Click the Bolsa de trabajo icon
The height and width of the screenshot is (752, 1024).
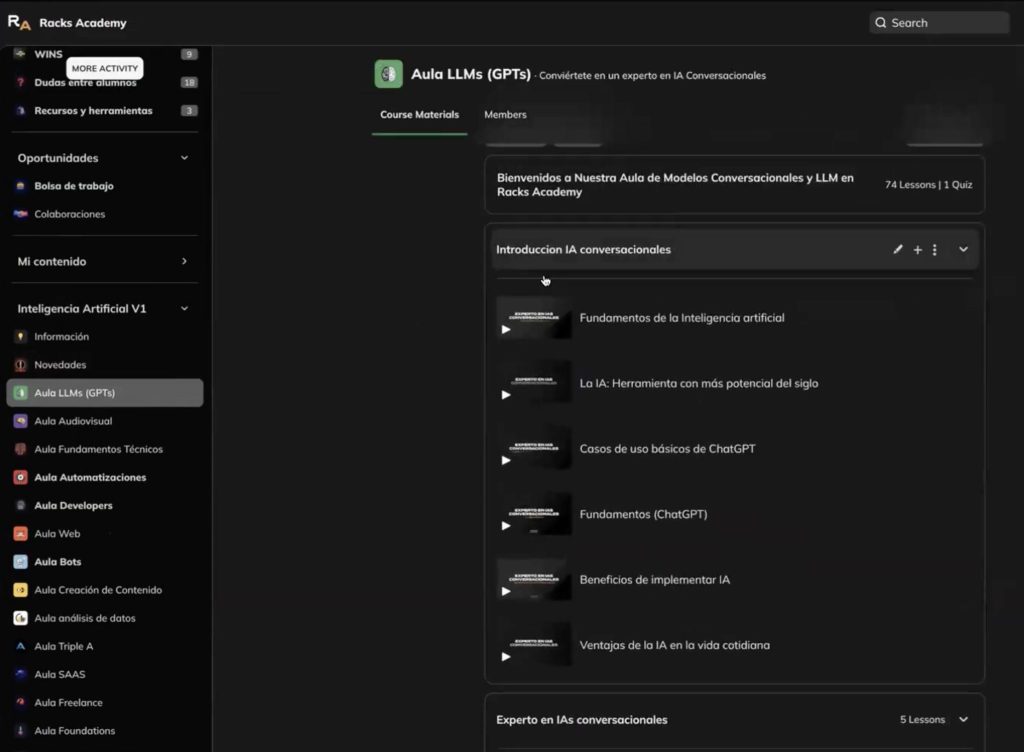coord(20,186)
